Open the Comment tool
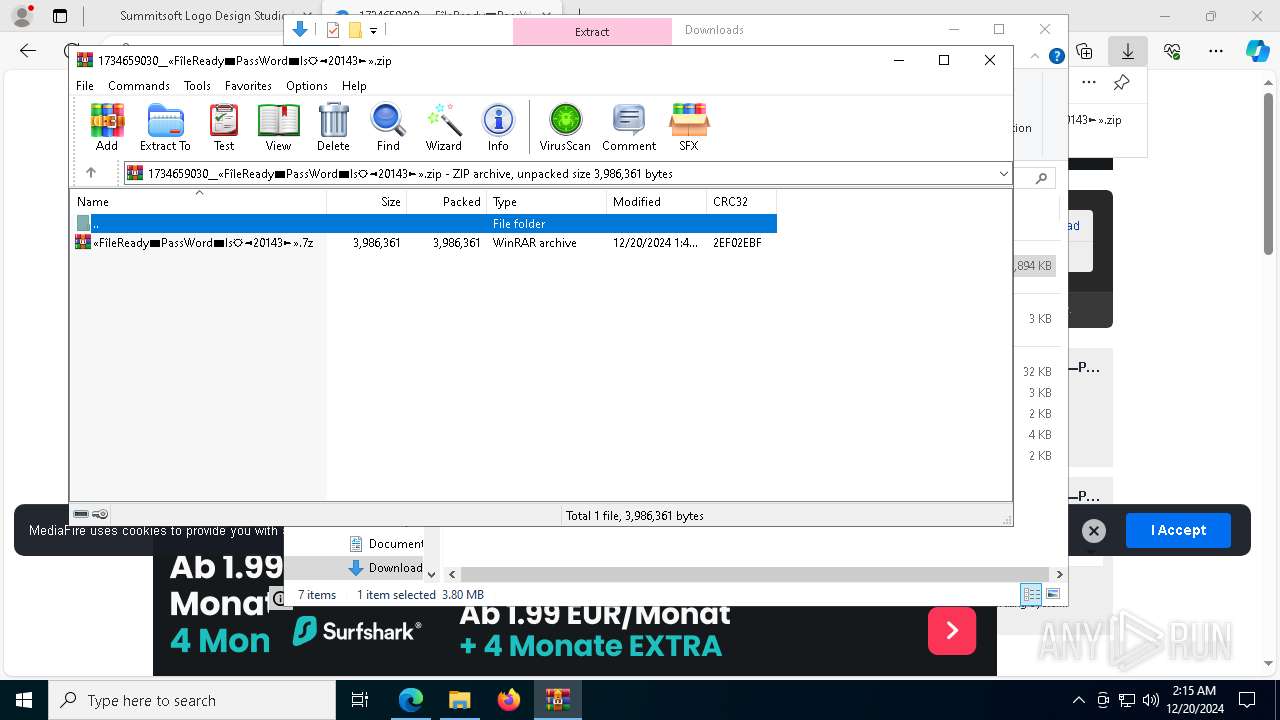The width and height of the screenshot is (1280, 720). [629, 127]
